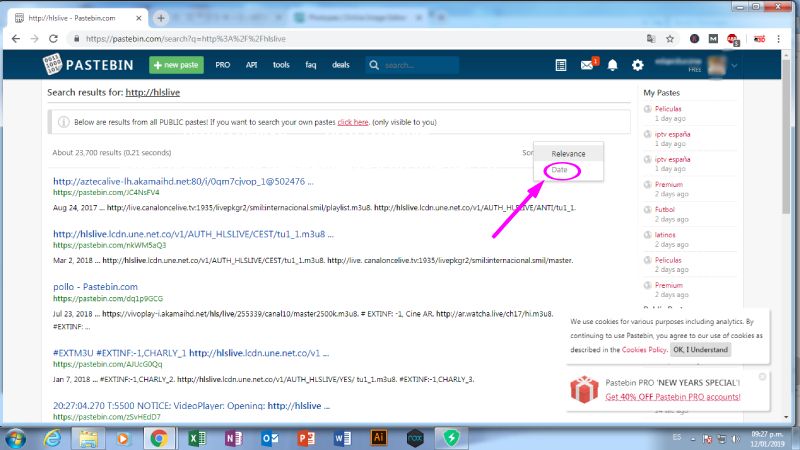Expand the user account dropdown arrow
The width and height of the screenshot is (800, 450).
point(734,65)
